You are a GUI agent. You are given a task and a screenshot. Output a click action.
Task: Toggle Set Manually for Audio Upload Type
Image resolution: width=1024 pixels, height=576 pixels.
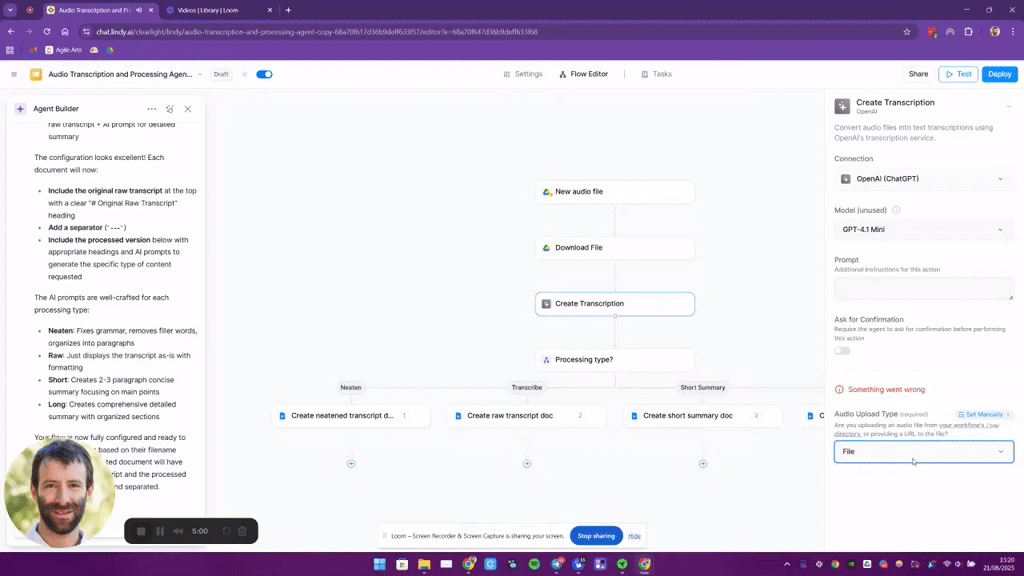click(x=984, y=414)
